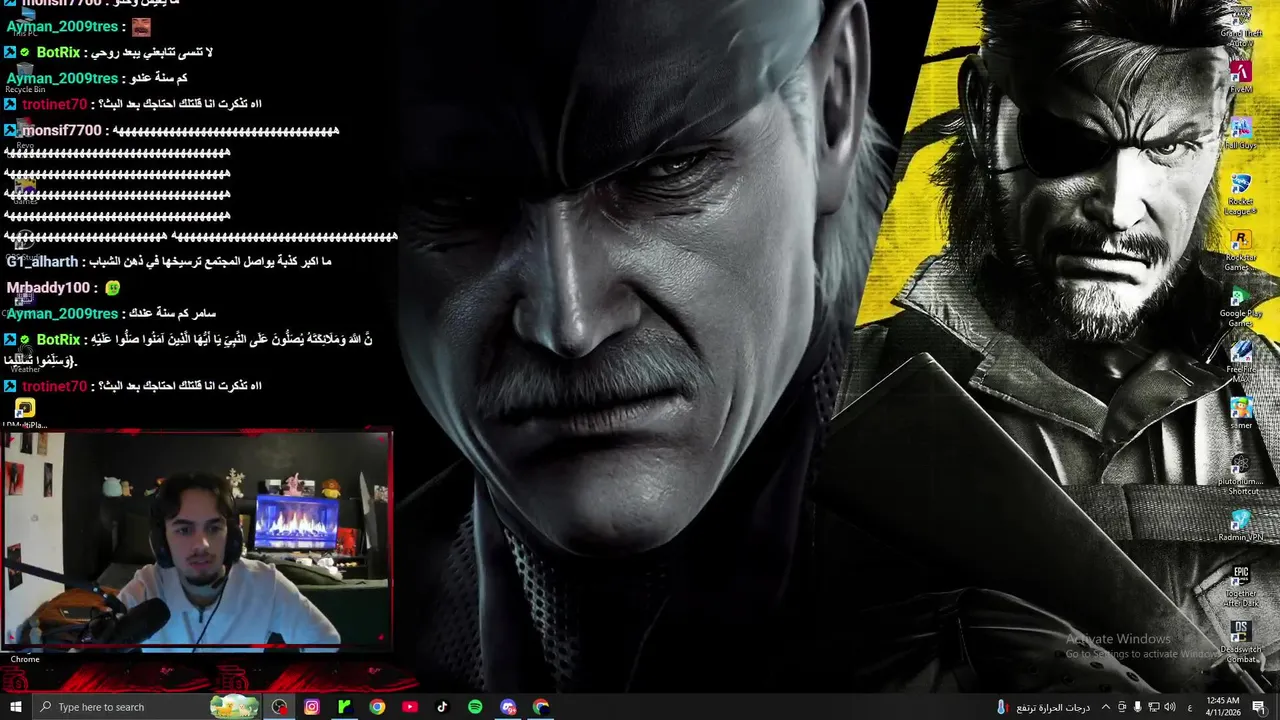The width and height of the screenshot is (1280, 720).
Task: Click the webcam feed overlay
Action: point(197,540)
